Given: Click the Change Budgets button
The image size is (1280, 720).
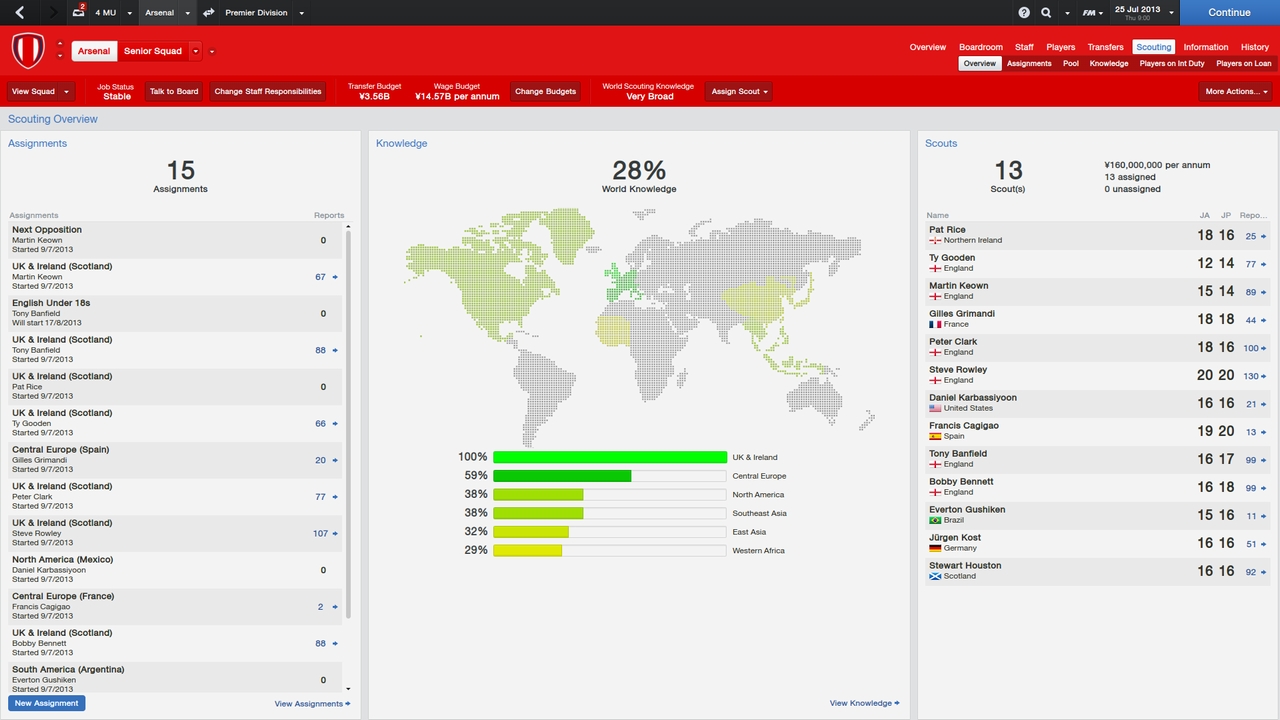Looking at the screenshot, I should point(545,91).
